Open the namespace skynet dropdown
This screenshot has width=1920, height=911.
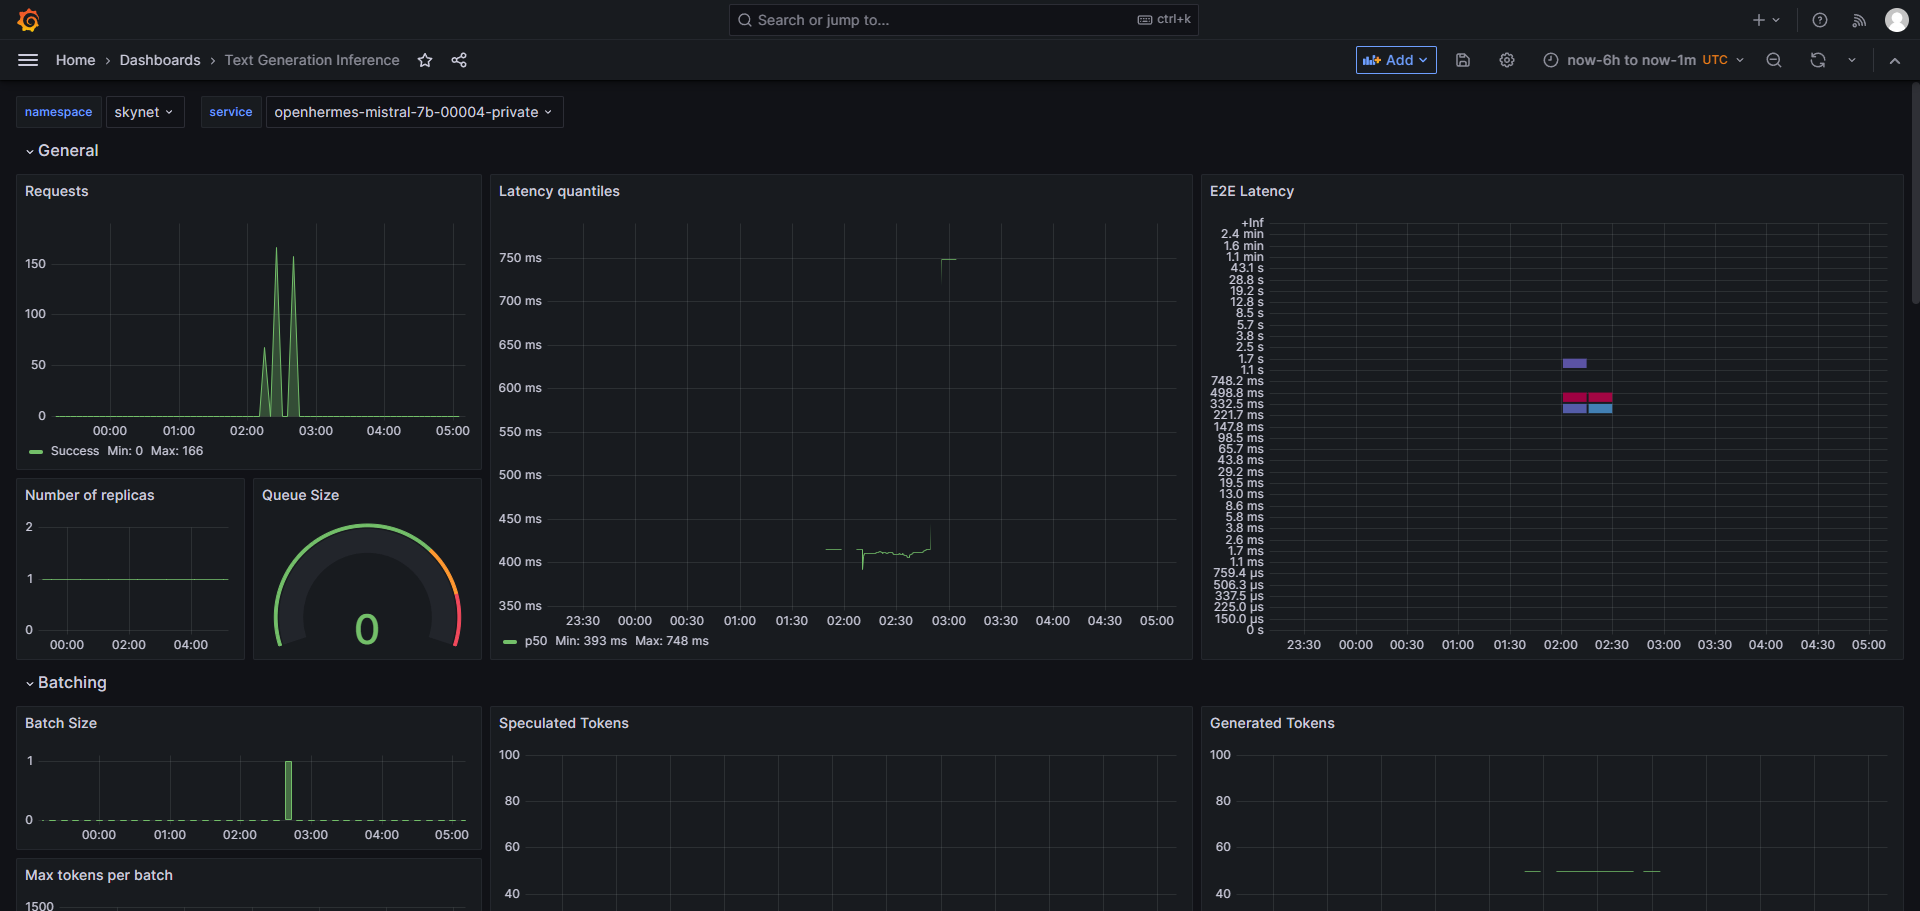143,112
